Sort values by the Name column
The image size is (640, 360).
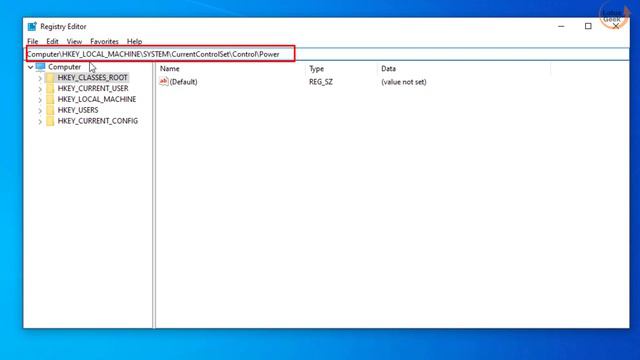(x=231, y=69)
